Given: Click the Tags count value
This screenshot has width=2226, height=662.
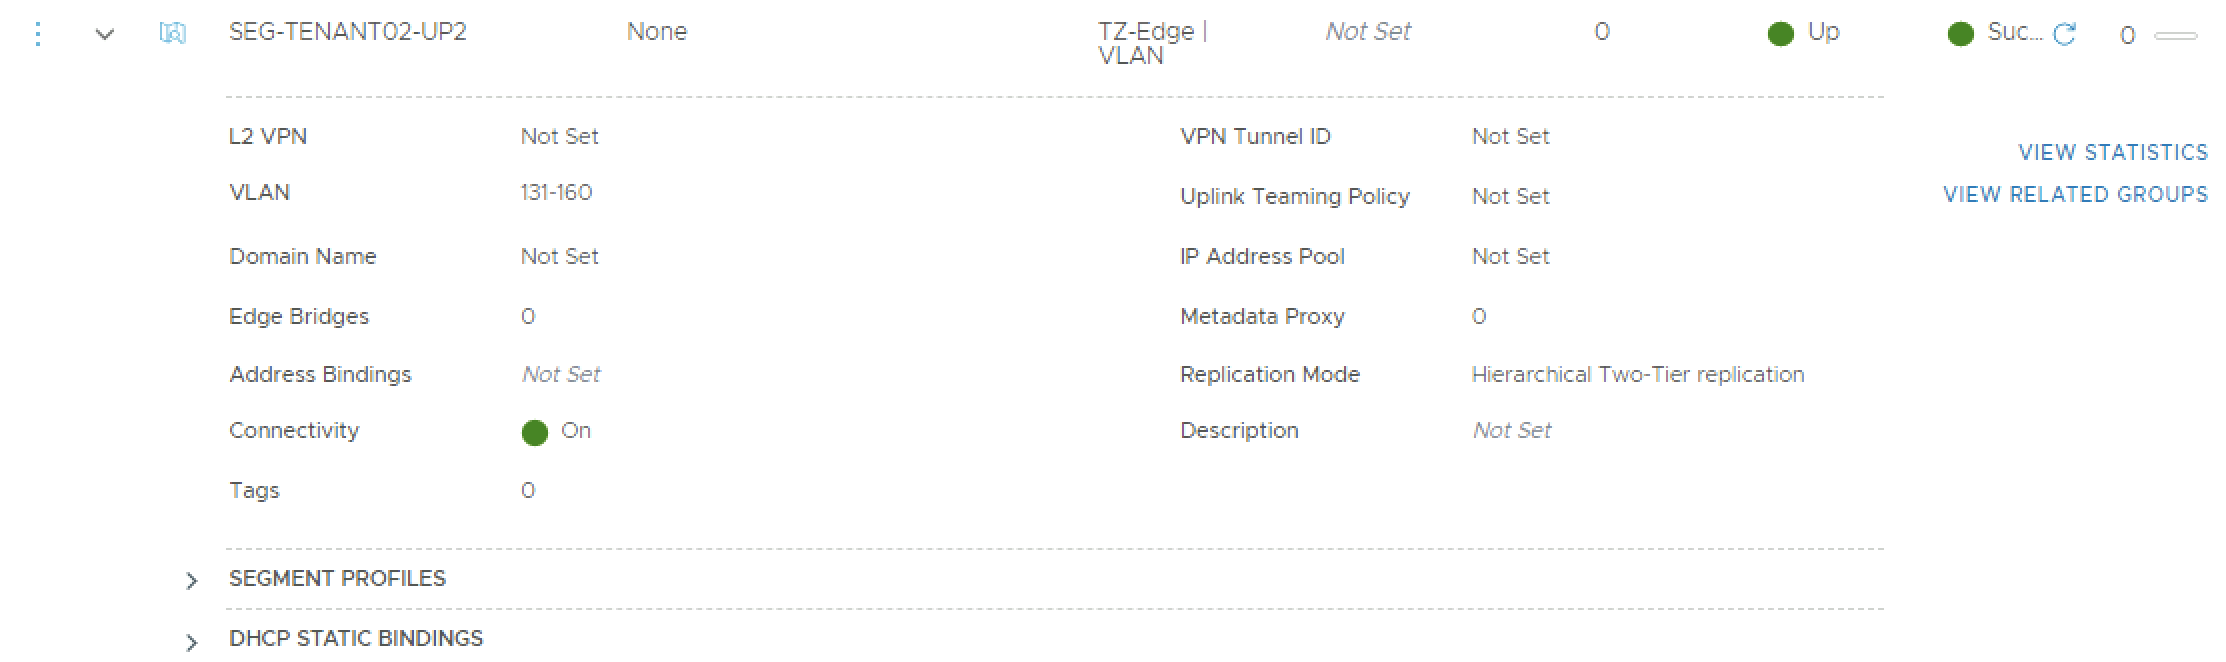Looking at the screenshot, I should (x=528, y=490).
